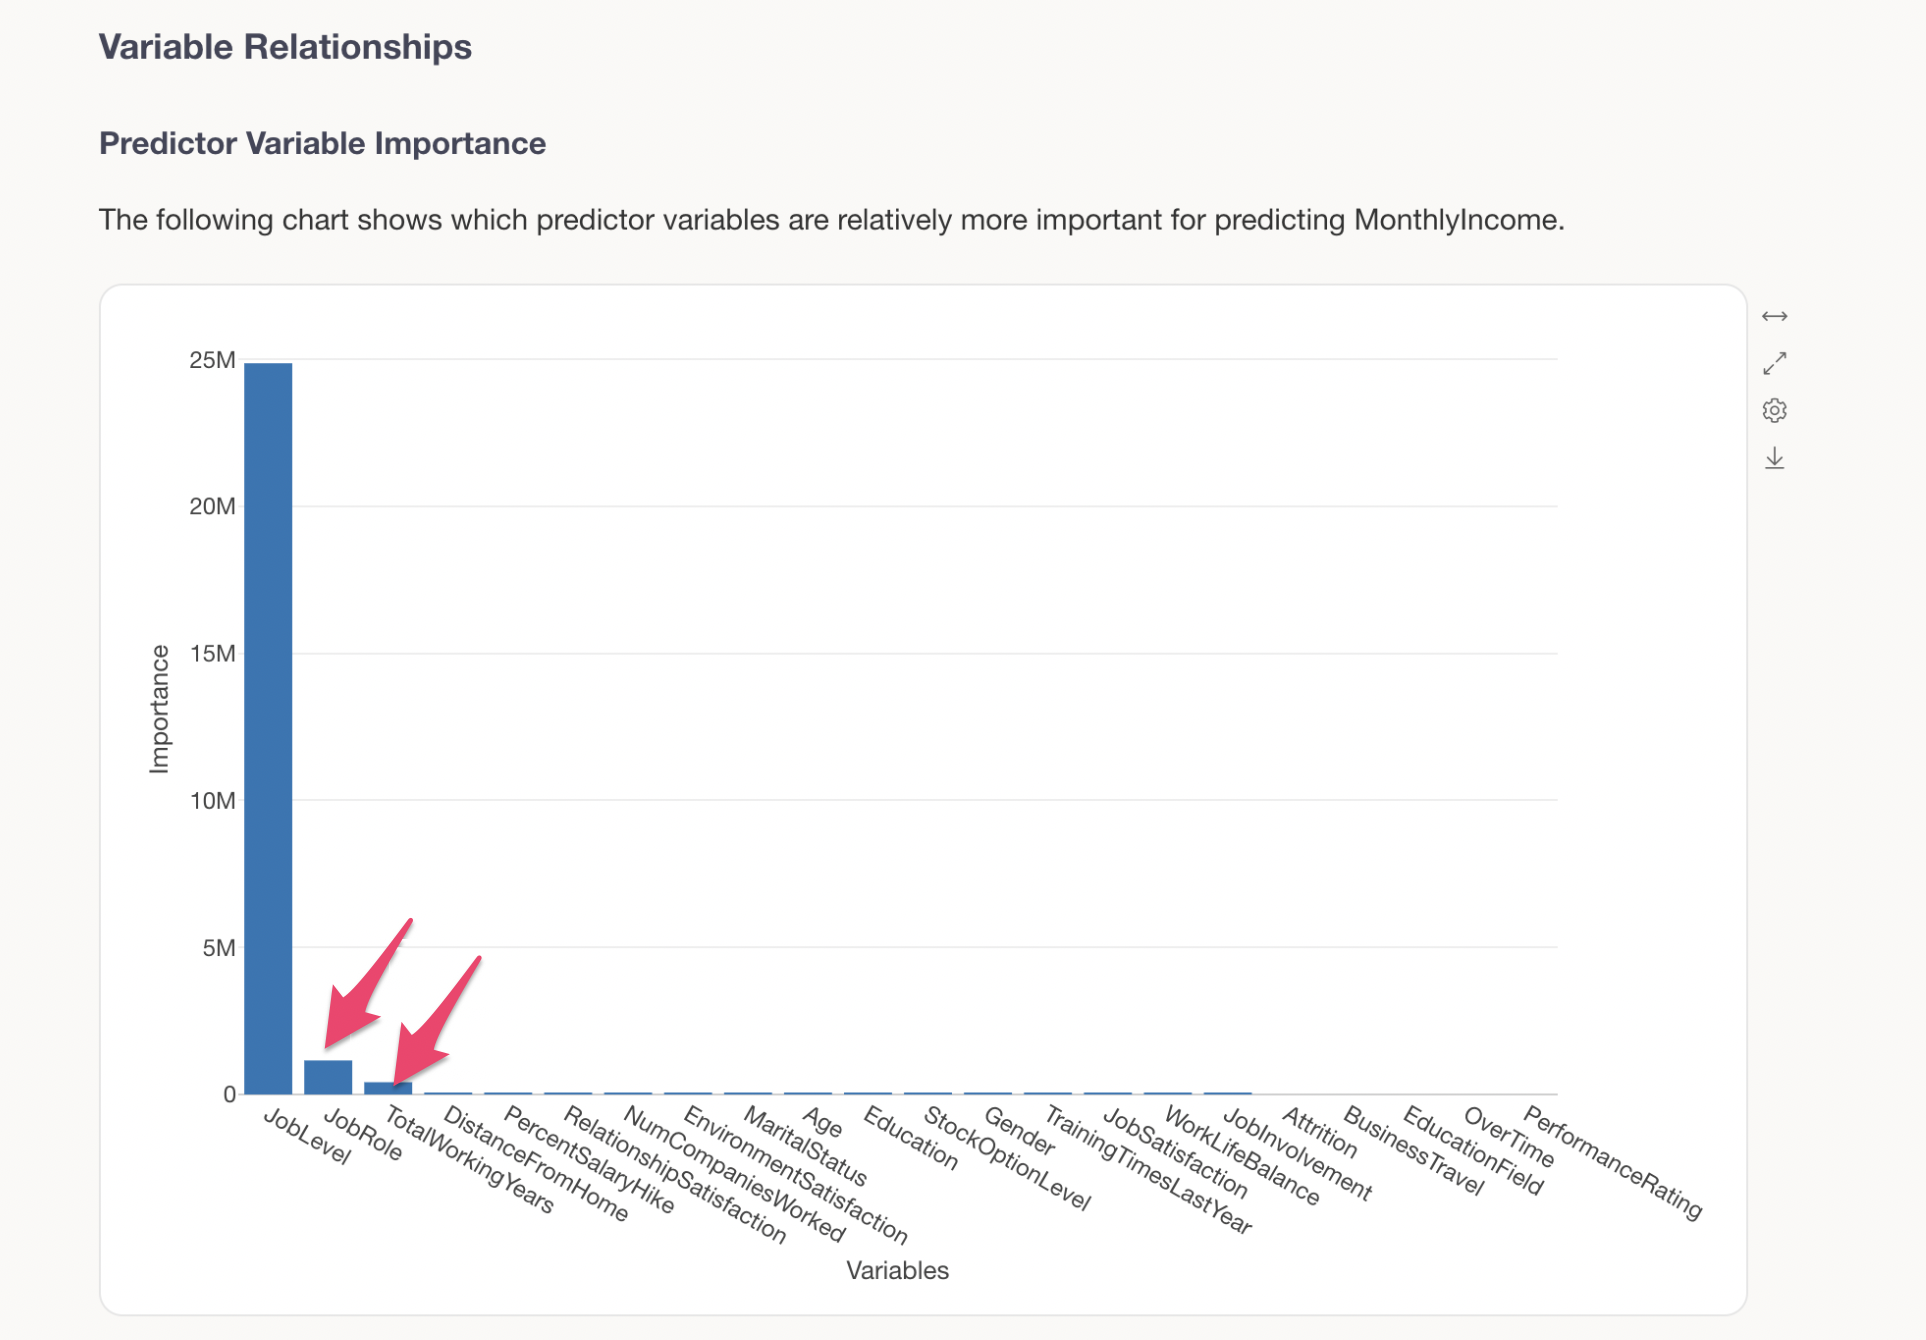Viewport: 1926px width, 1340px height.
Task: Click the PerformanceRating axis label
Action: click(1611, 1162)
